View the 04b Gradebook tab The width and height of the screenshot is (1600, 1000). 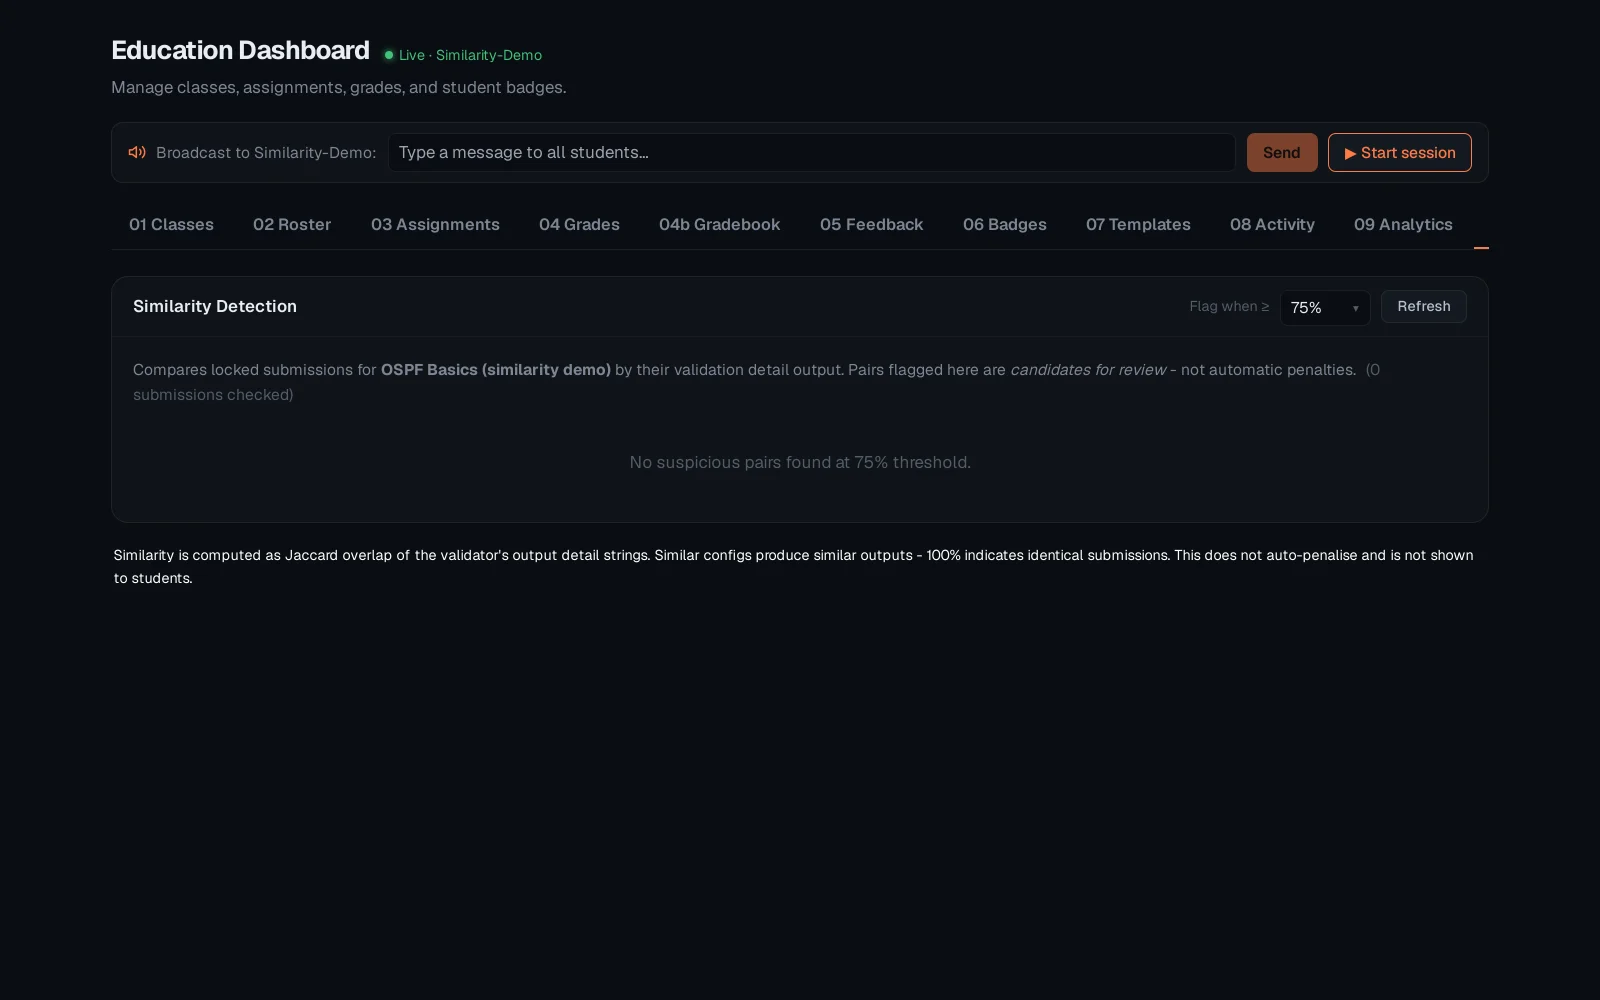tap(719, 225)
